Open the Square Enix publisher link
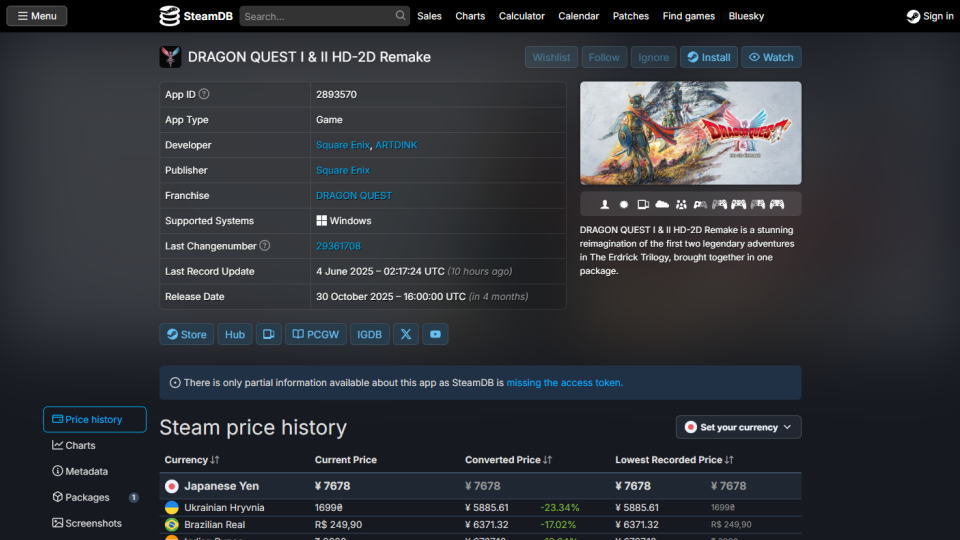 [x=343, y=170]
